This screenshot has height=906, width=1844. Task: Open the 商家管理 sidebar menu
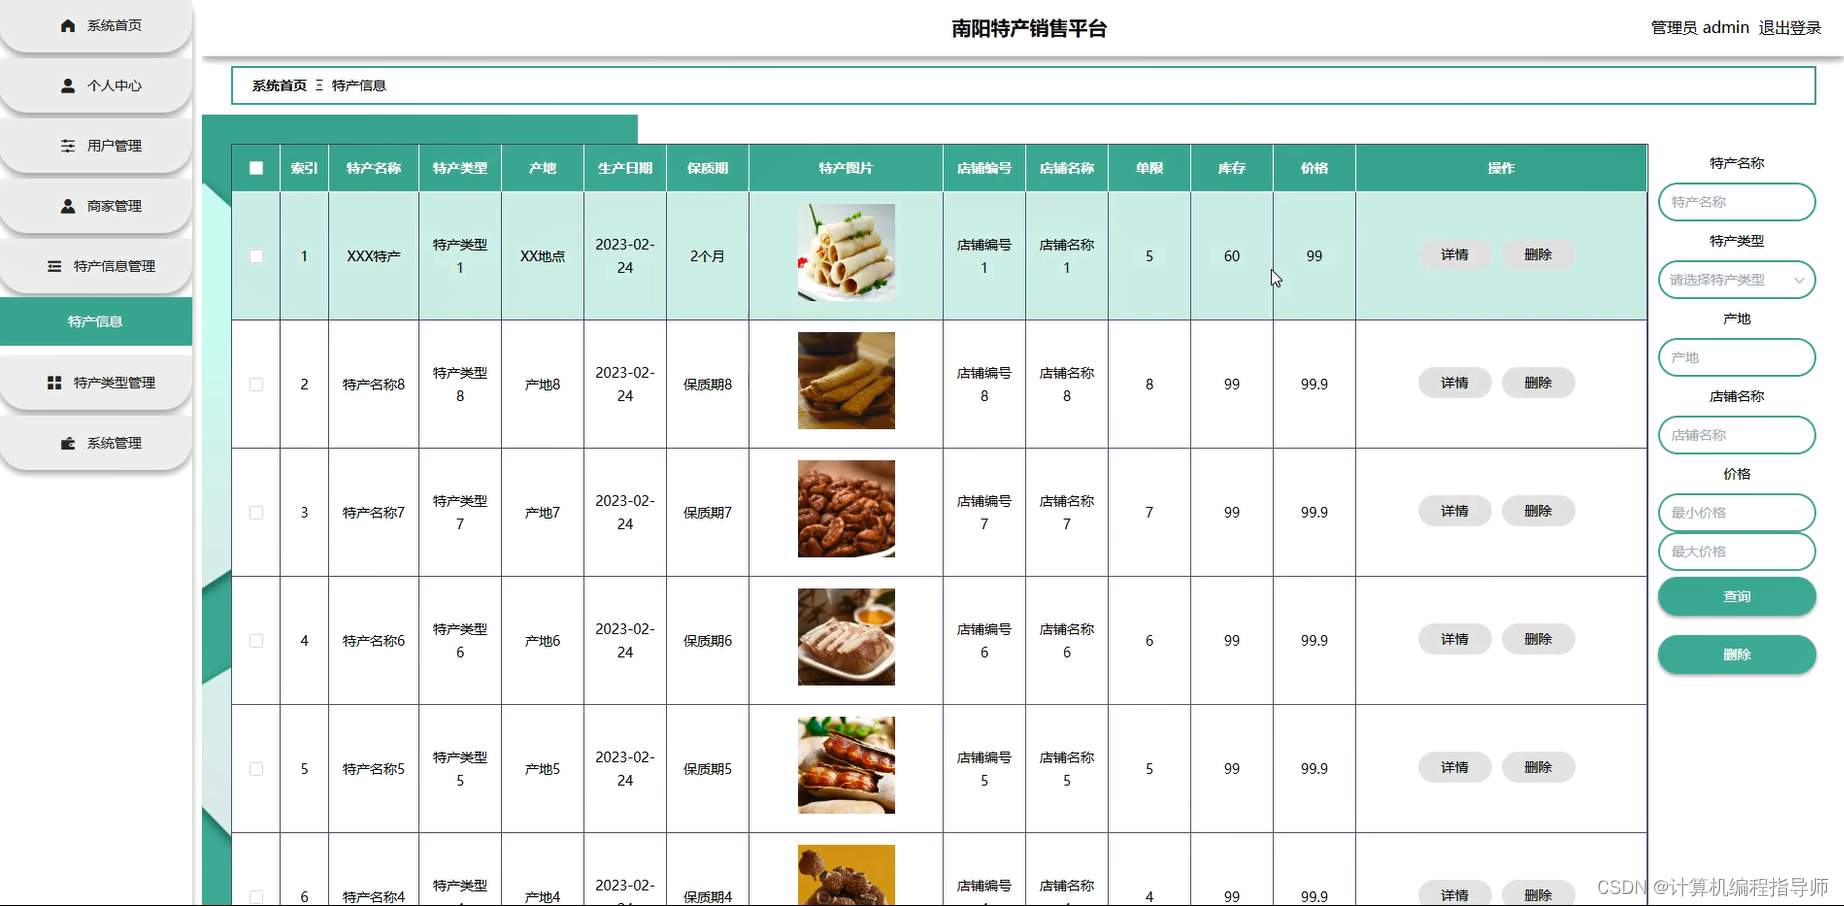(96, 206)
